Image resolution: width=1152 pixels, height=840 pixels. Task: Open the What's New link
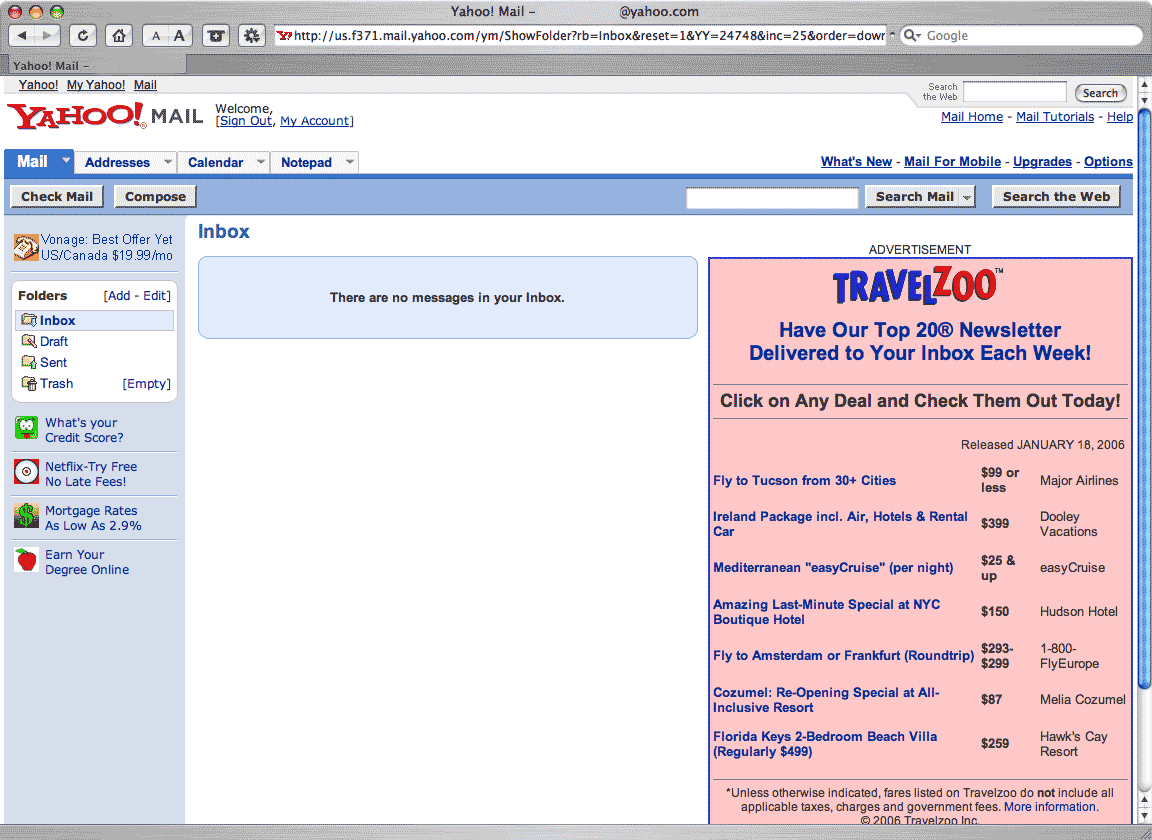tap(856, 162)
